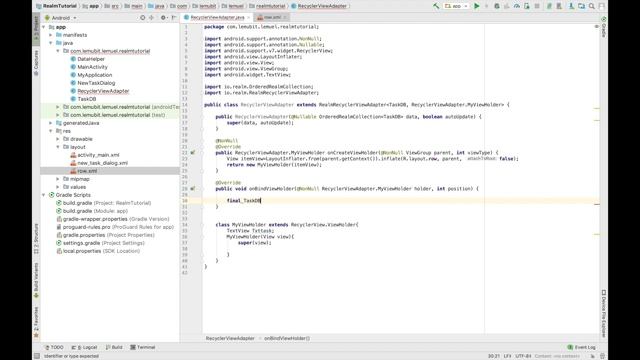Click the java breadcrumb folder
This screenshot has height=360, width=640.
(156, 6)
